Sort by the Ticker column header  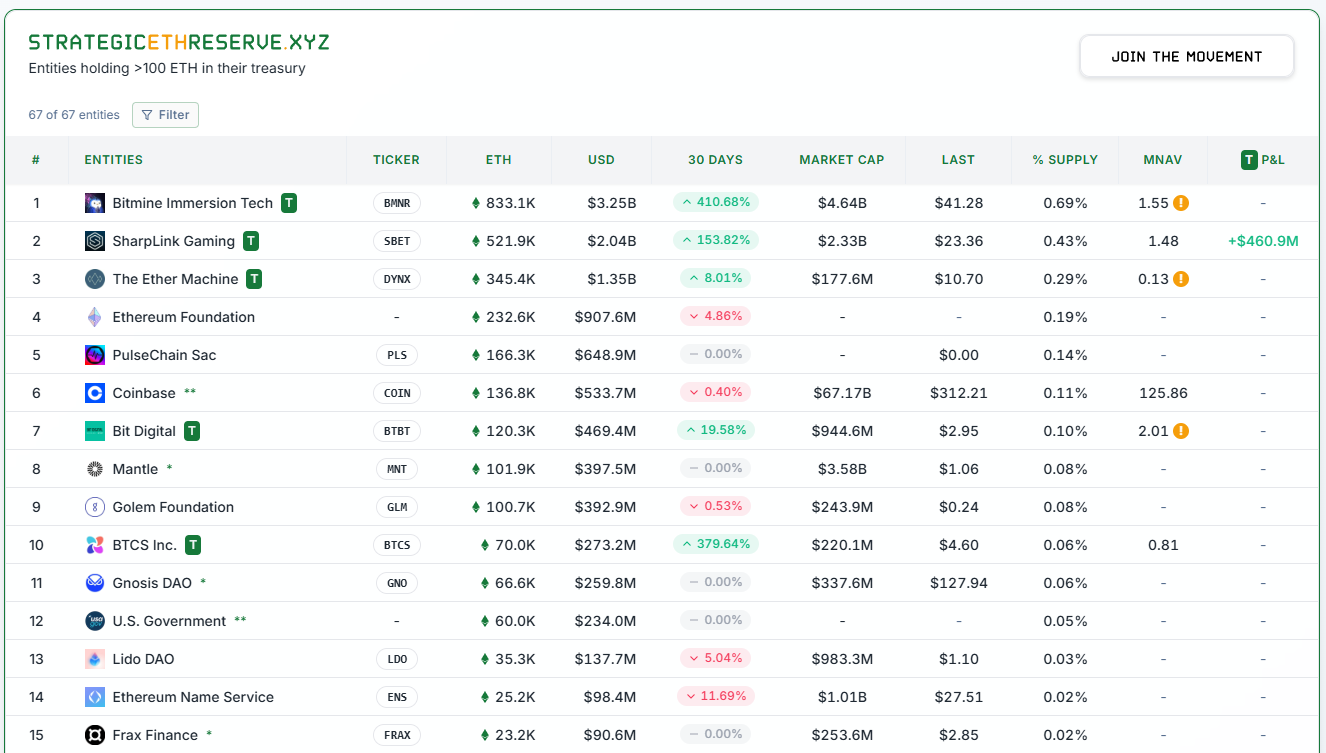(x=396, y=160)
